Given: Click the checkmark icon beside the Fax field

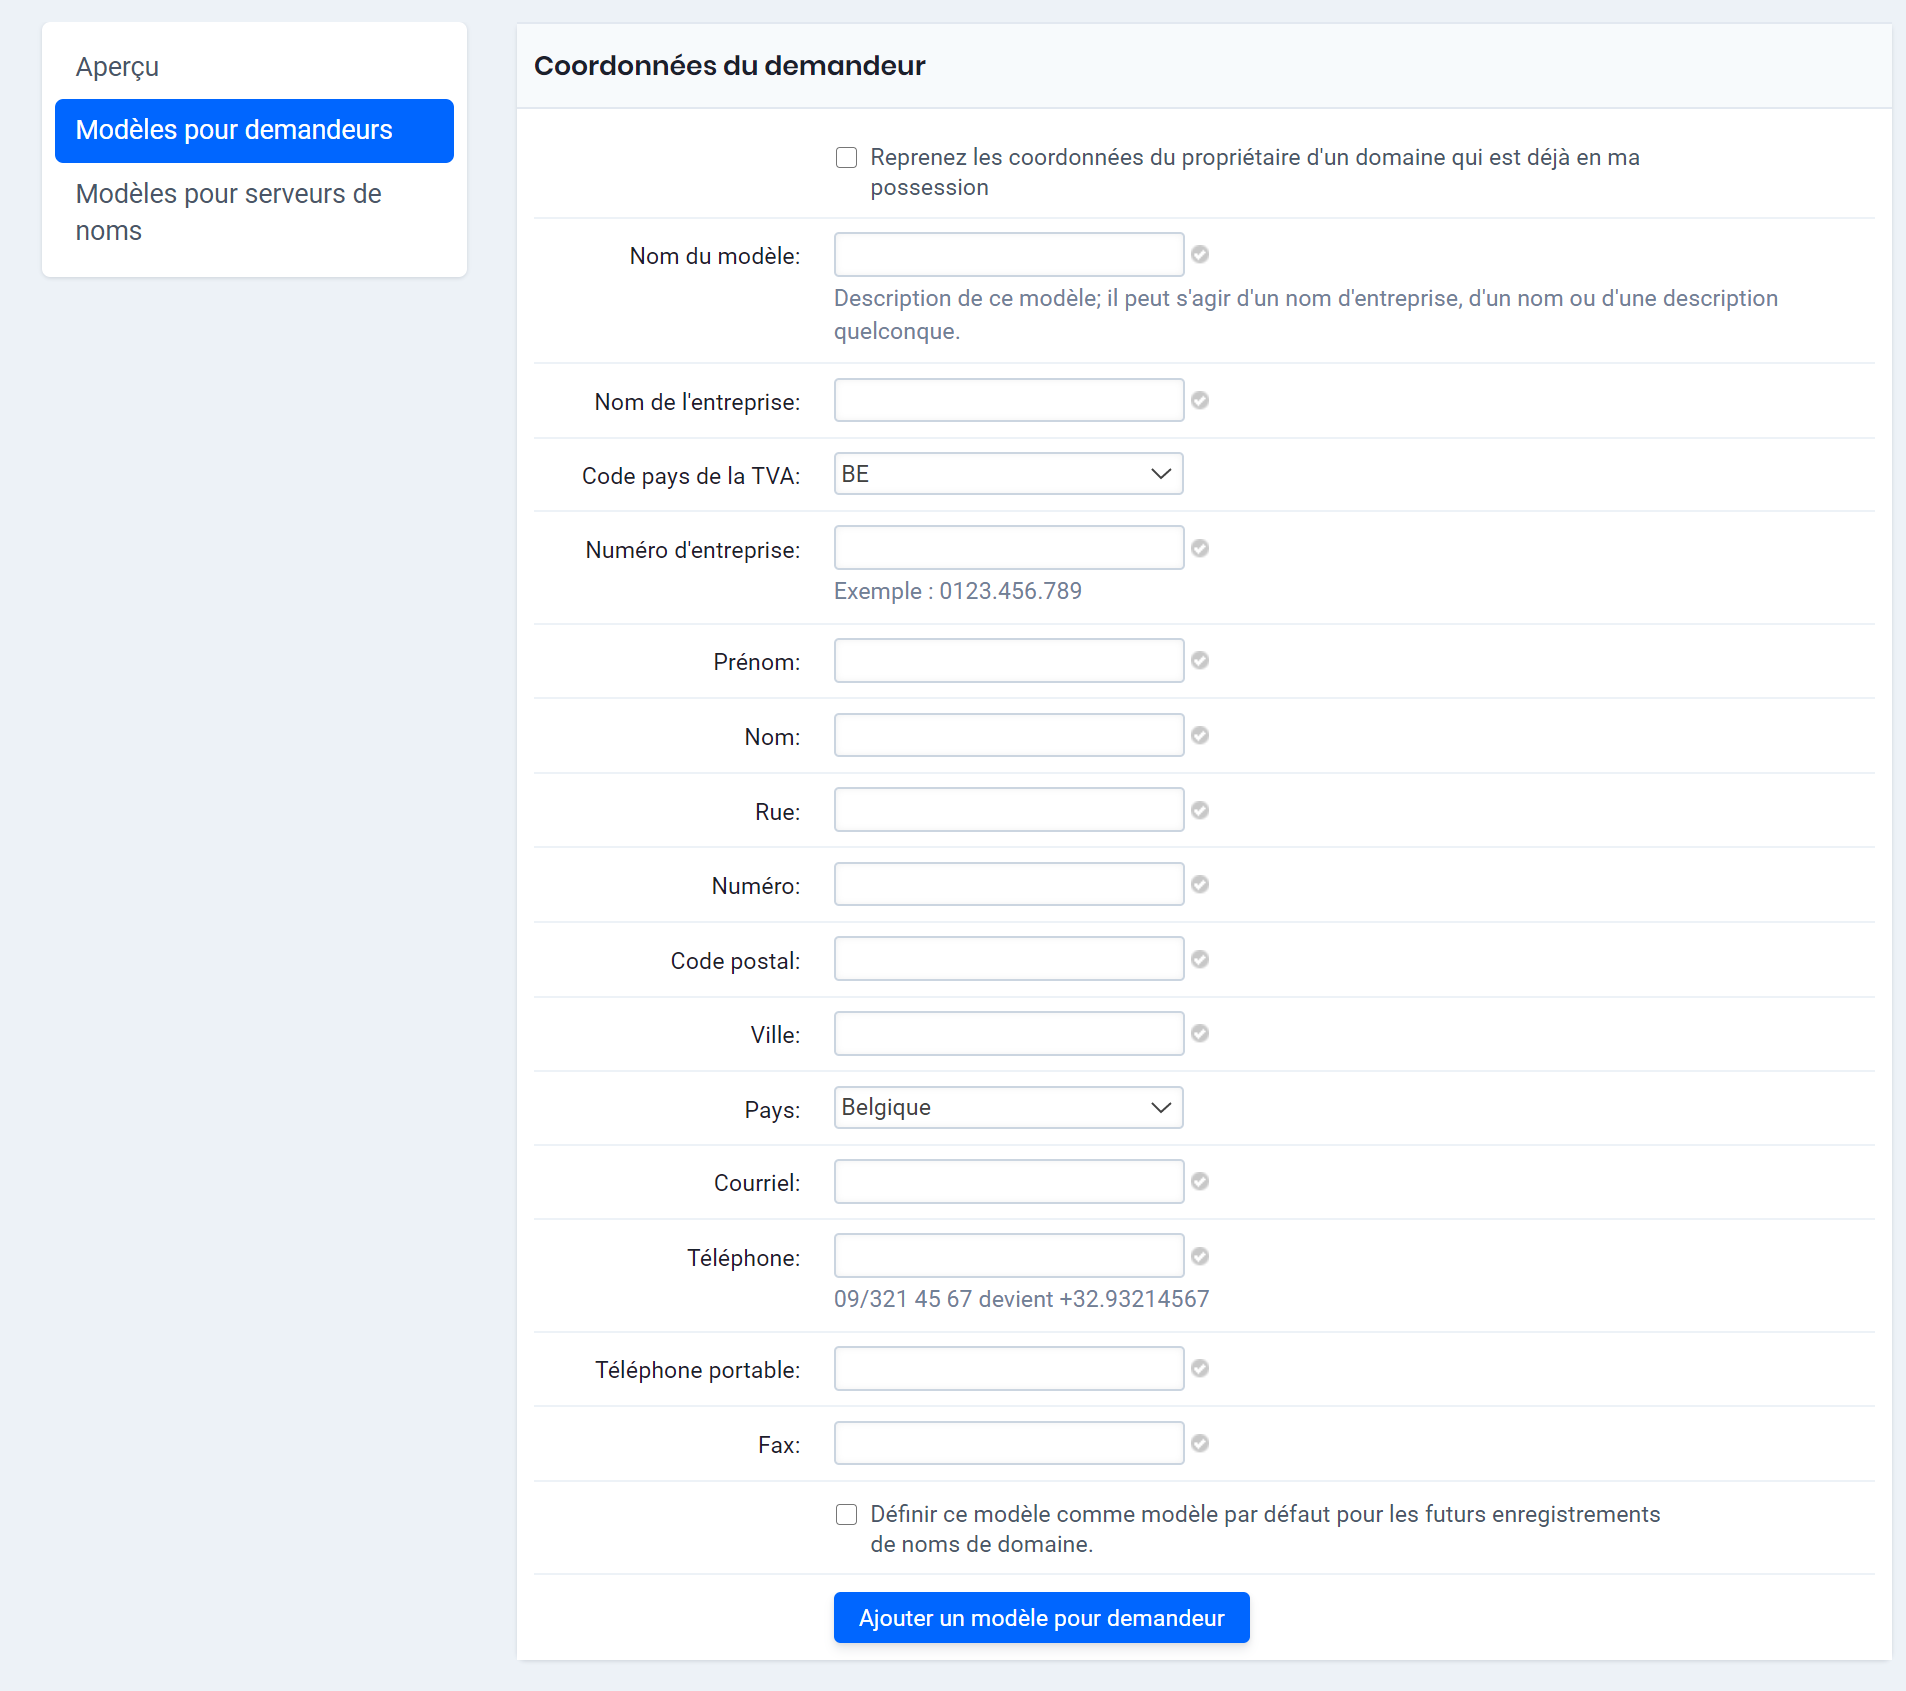Looking at the screenshot, I should click(x=1201, y=1443).
